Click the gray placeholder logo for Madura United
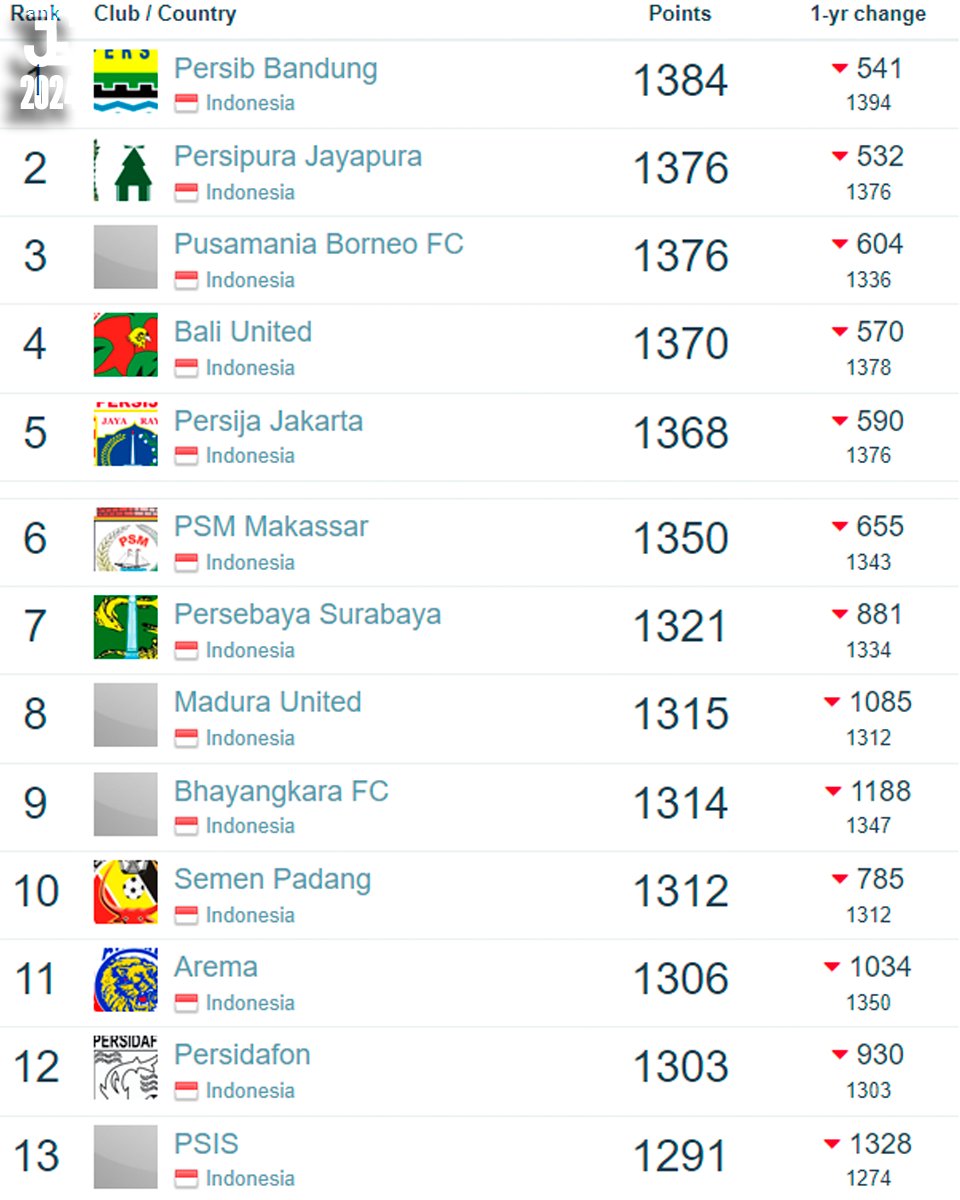The image size is (960, 1200). (x=126, y=715)
